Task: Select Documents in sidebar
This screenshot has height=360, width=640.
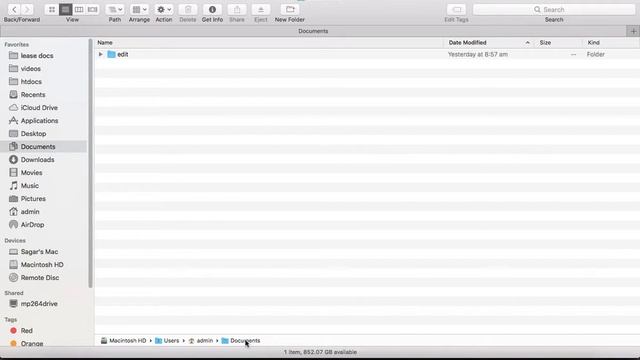Action: (x=38, y=147)
